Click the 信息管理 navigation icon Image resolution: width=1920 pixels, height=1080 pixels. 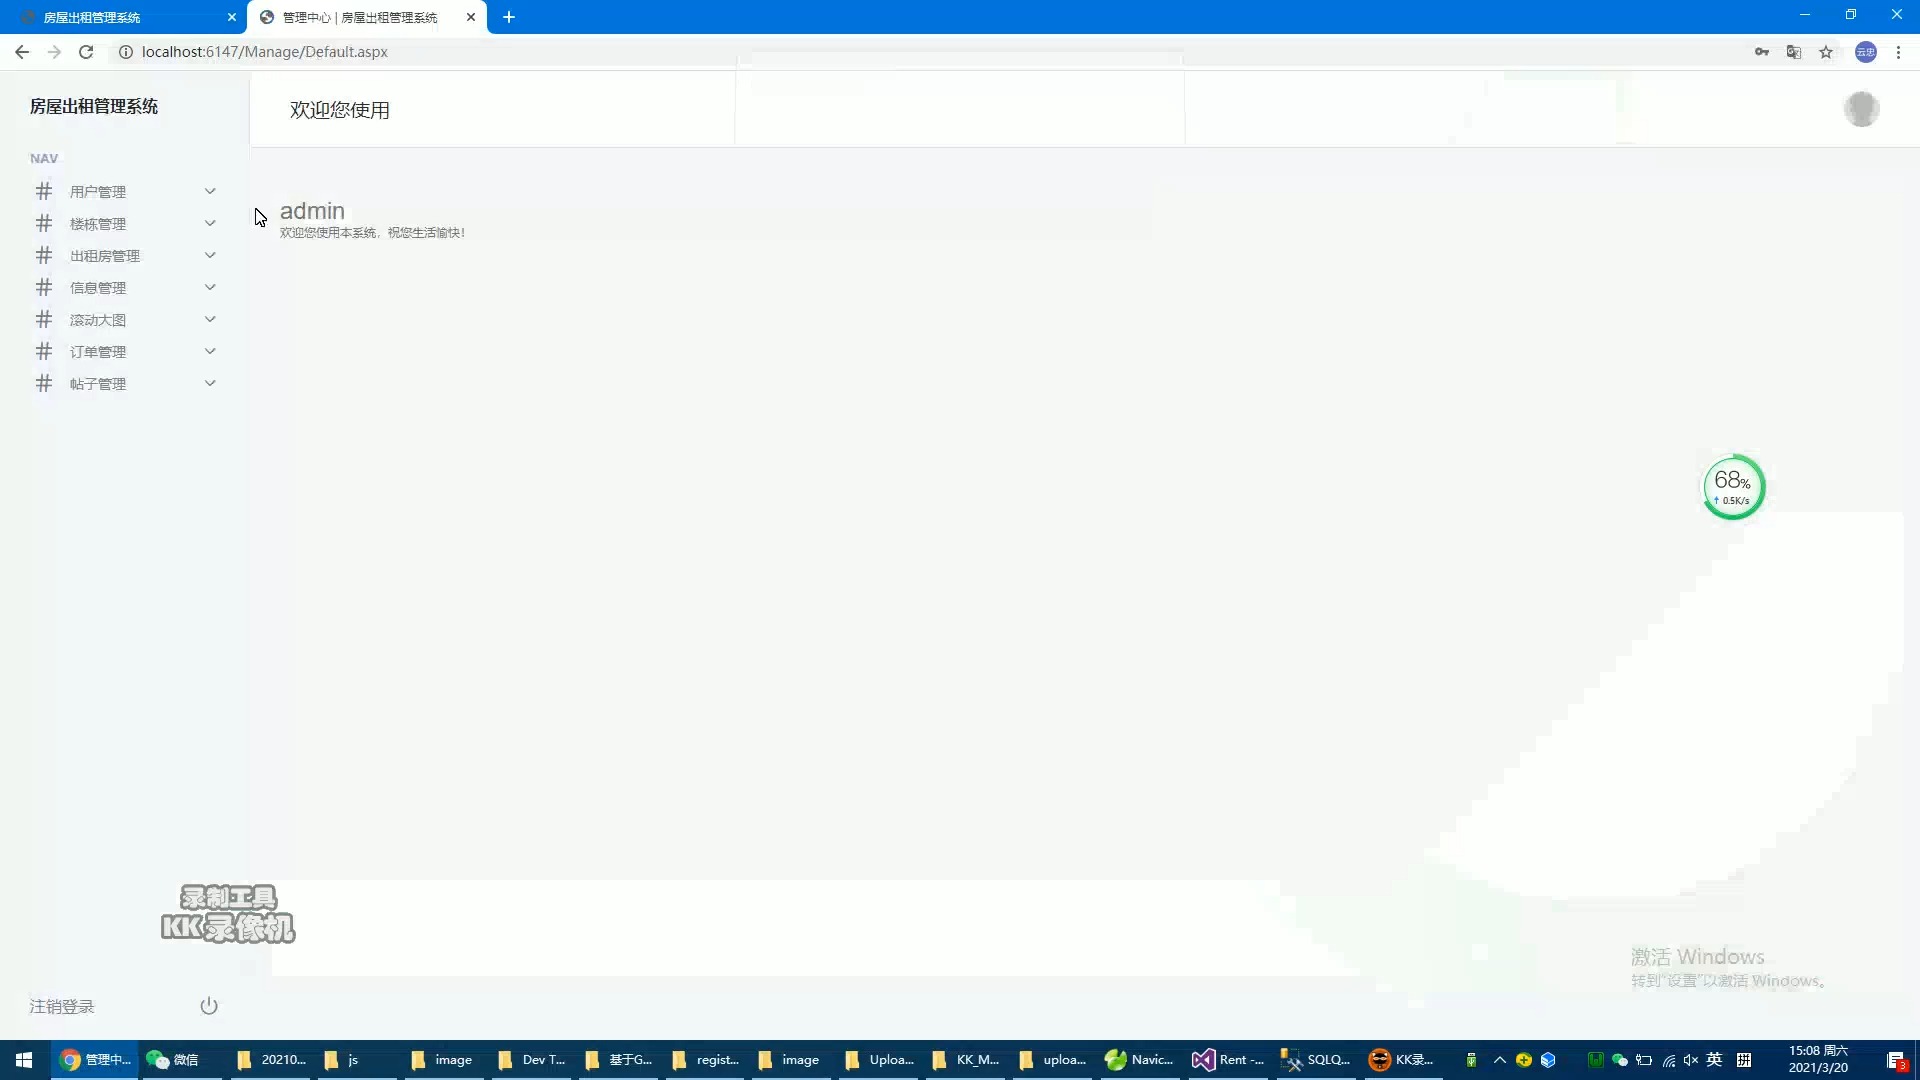pos(44,287)
